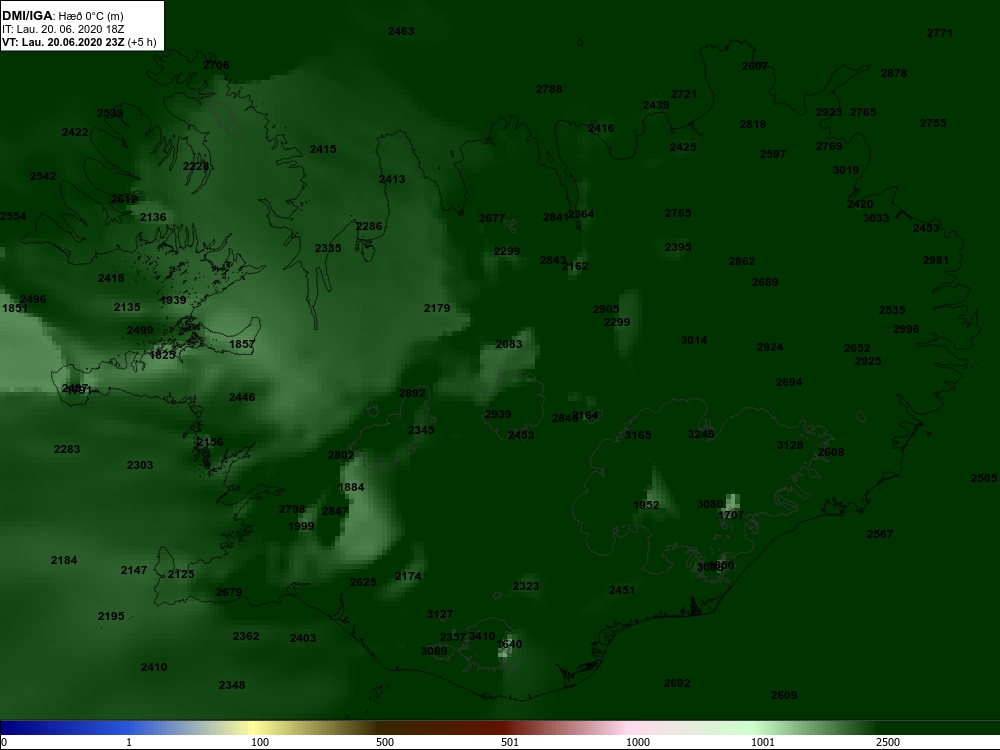Click the map value 2755
1000x750 pixels.
coord(933,123)
